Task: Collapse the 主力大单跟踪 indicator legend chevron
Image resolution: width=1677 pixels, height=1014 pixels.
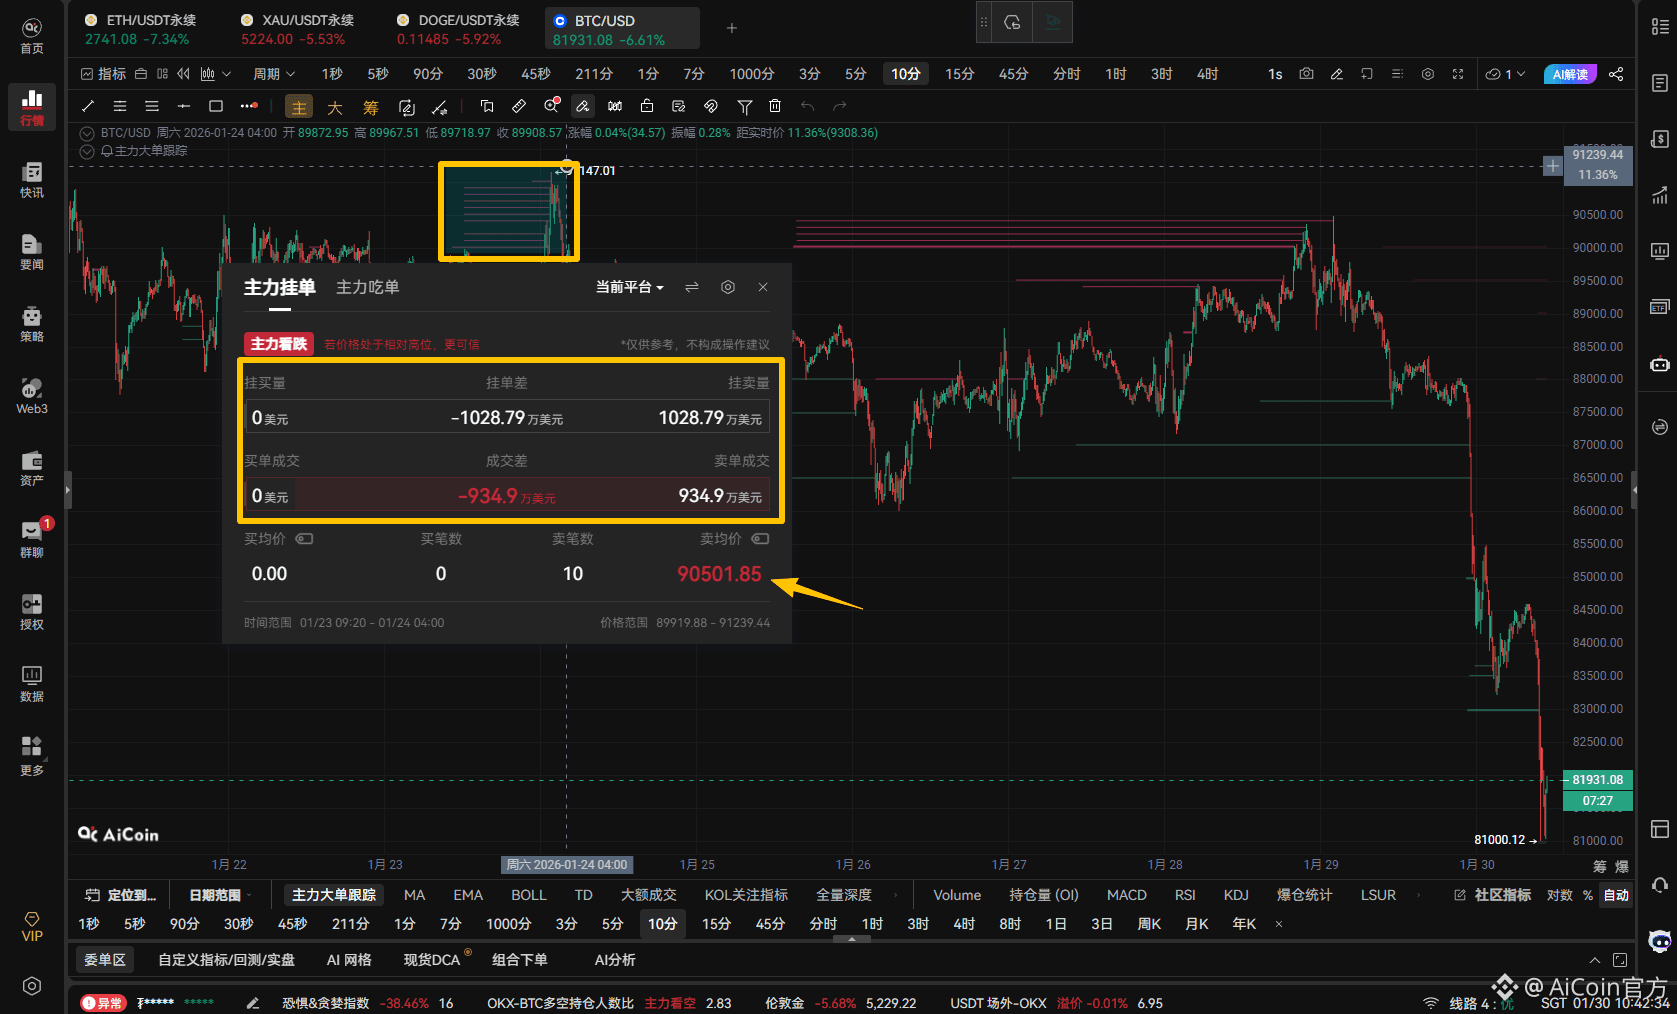Action: coord(87,151)
